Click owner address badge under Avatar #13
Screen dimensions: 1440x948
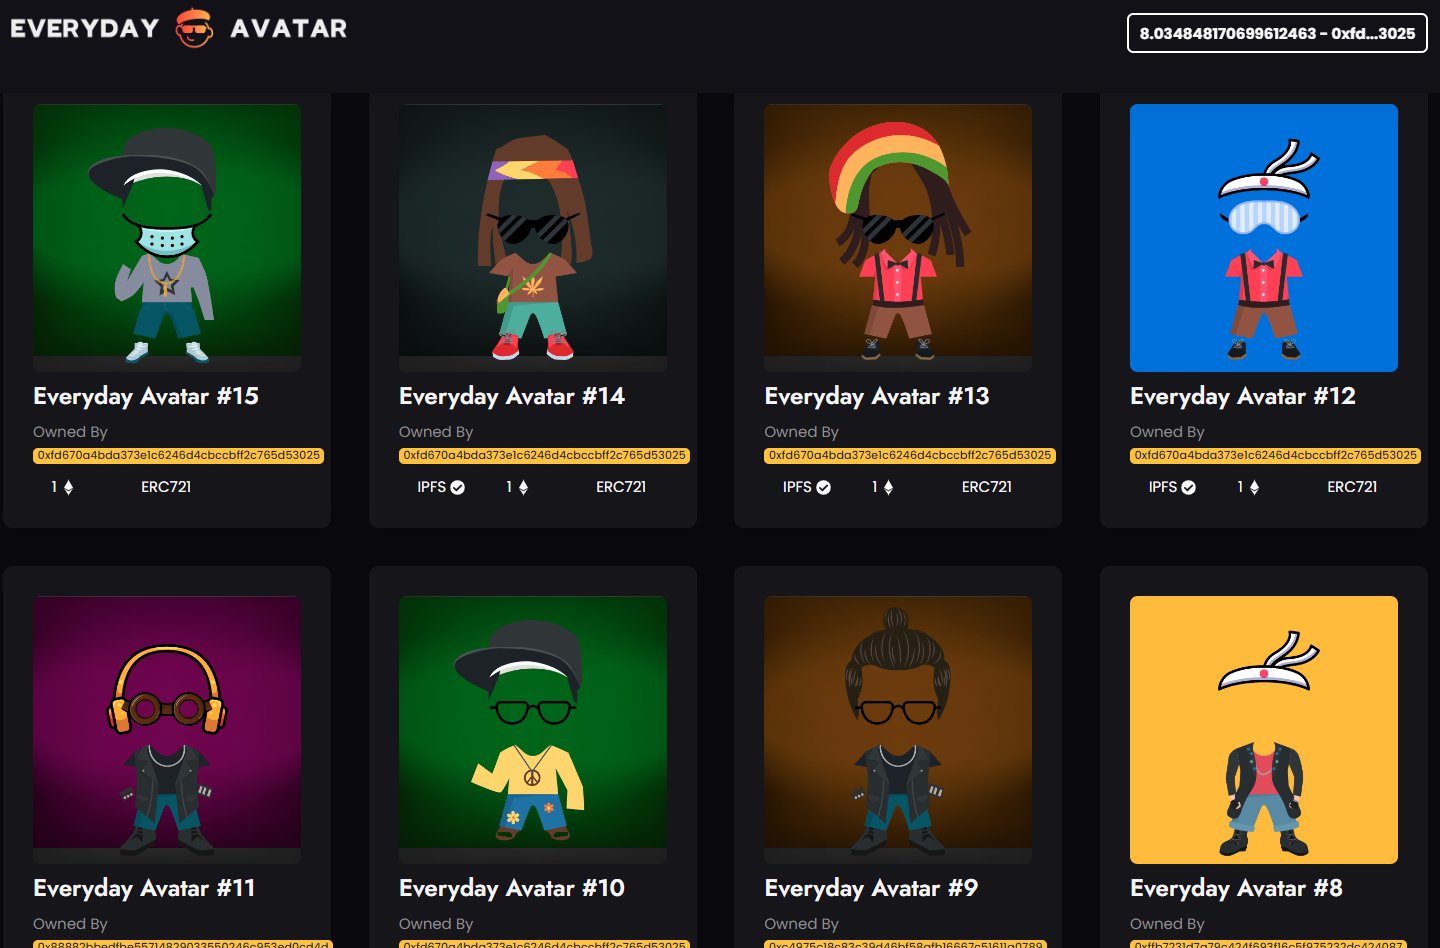coord(910,455)
